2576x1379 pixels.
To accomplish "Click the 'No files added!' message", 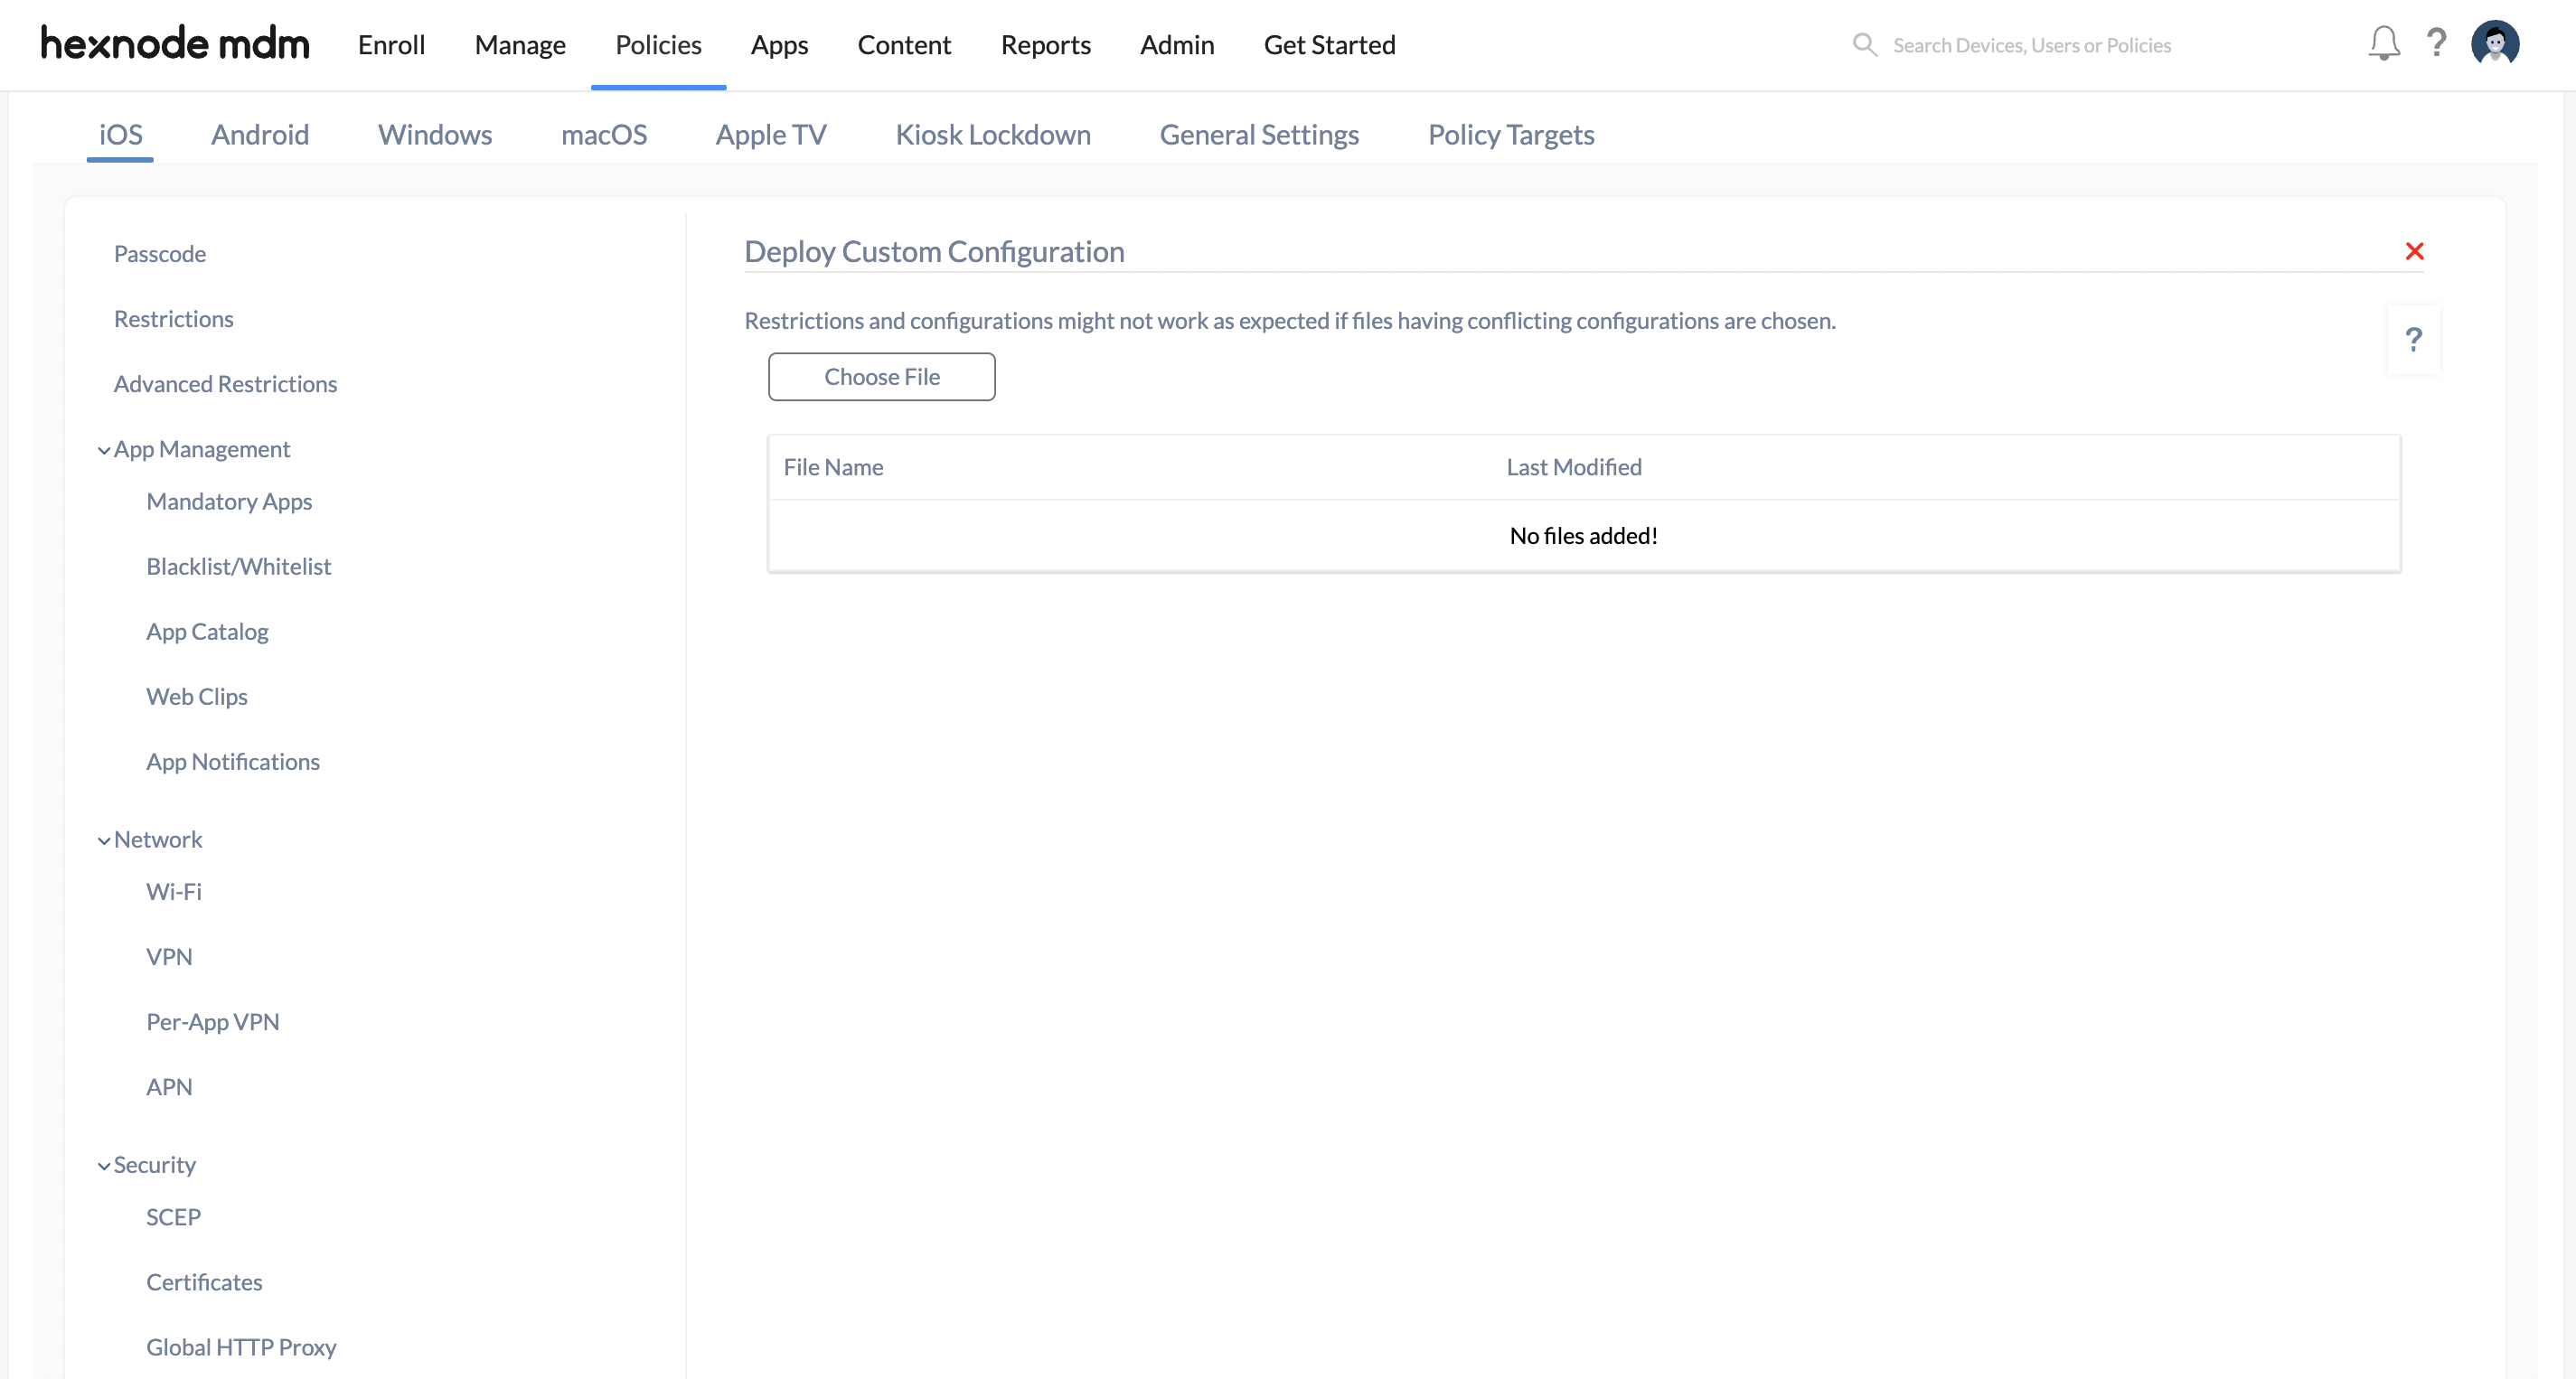I will [1584, 536].
